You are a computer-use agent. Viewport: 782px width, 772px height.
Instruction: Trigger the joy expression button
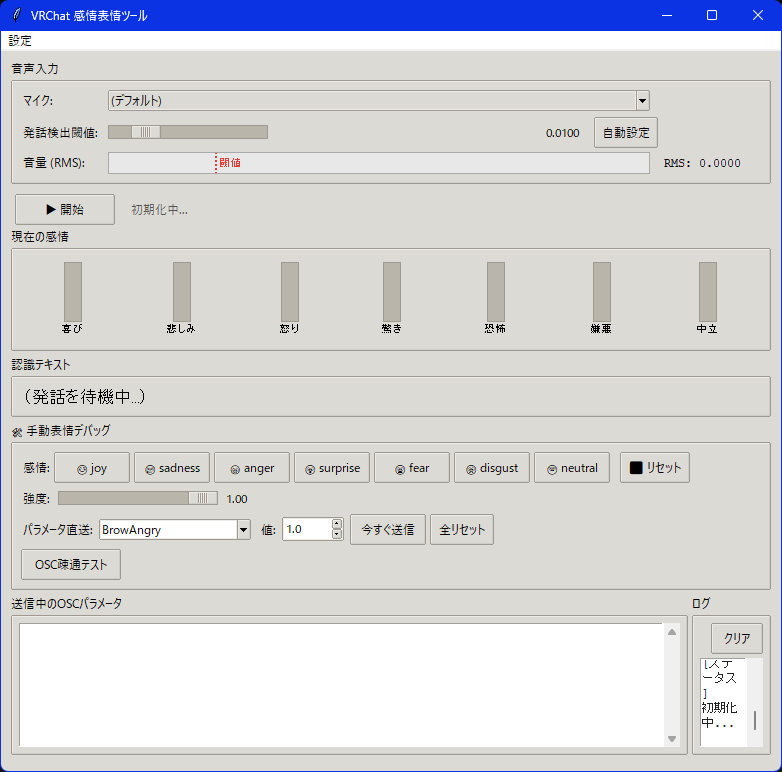[x=92, y=468]
